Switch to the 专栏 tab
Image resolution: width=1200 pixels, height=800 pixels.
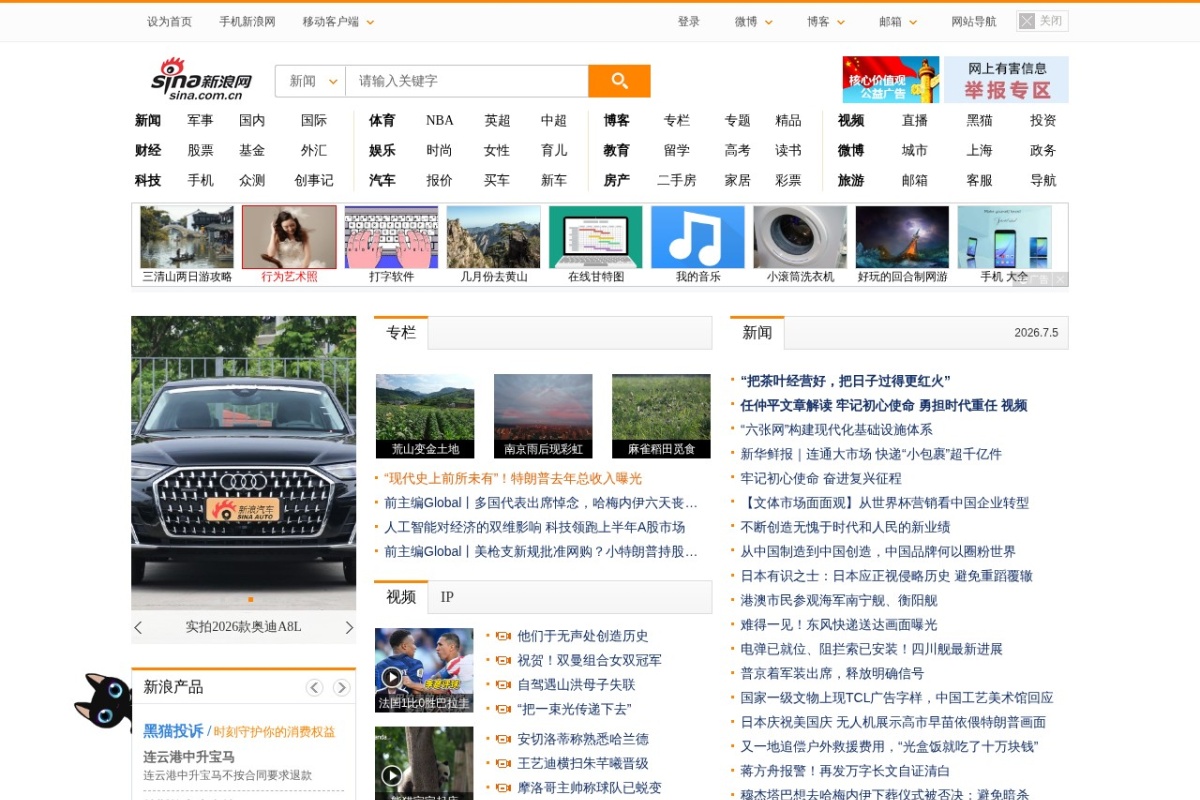(x=401, y=333)
